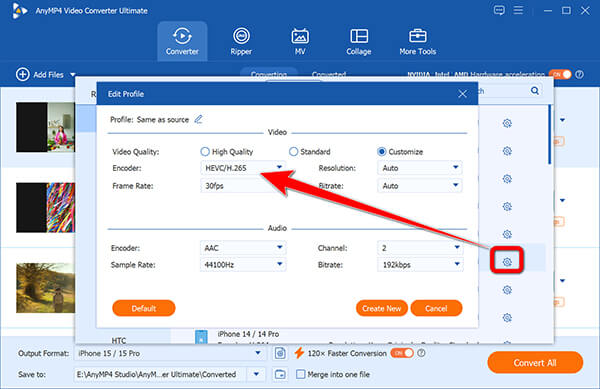Expand the Add Files dropdown arrow
The height and width of the screenshot is (389, 600).
[x=73, y=75]
